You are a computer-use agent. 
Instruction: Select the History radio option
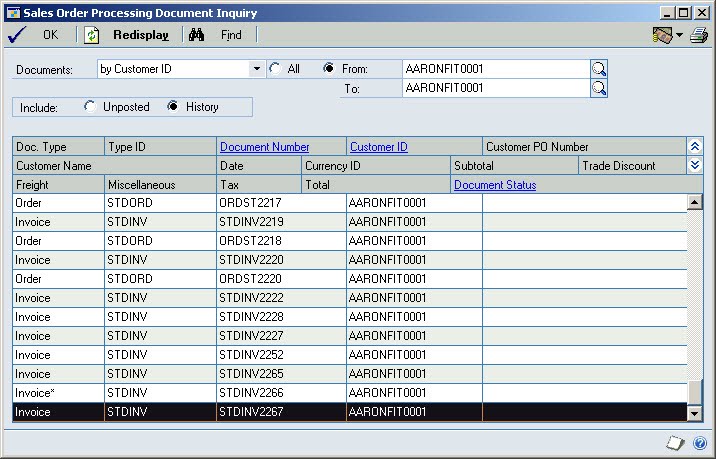click(173, 106)
